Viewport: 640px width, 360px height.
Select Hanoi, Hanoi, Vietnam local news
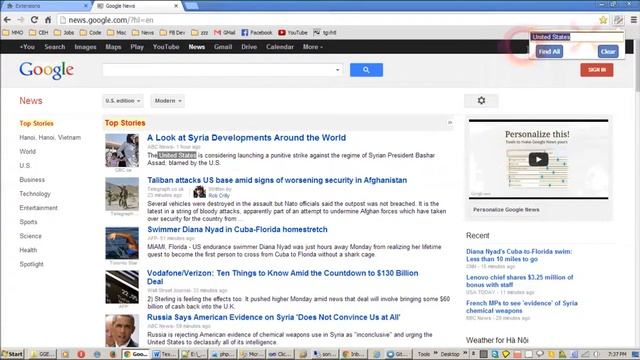coord(50,138)
